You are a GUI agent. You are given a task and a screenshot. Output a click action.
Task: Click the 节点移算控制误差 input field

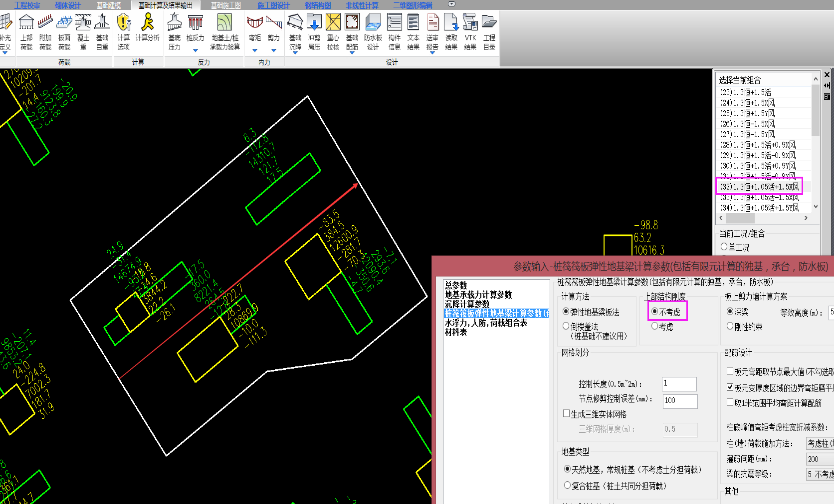[680, 400]
